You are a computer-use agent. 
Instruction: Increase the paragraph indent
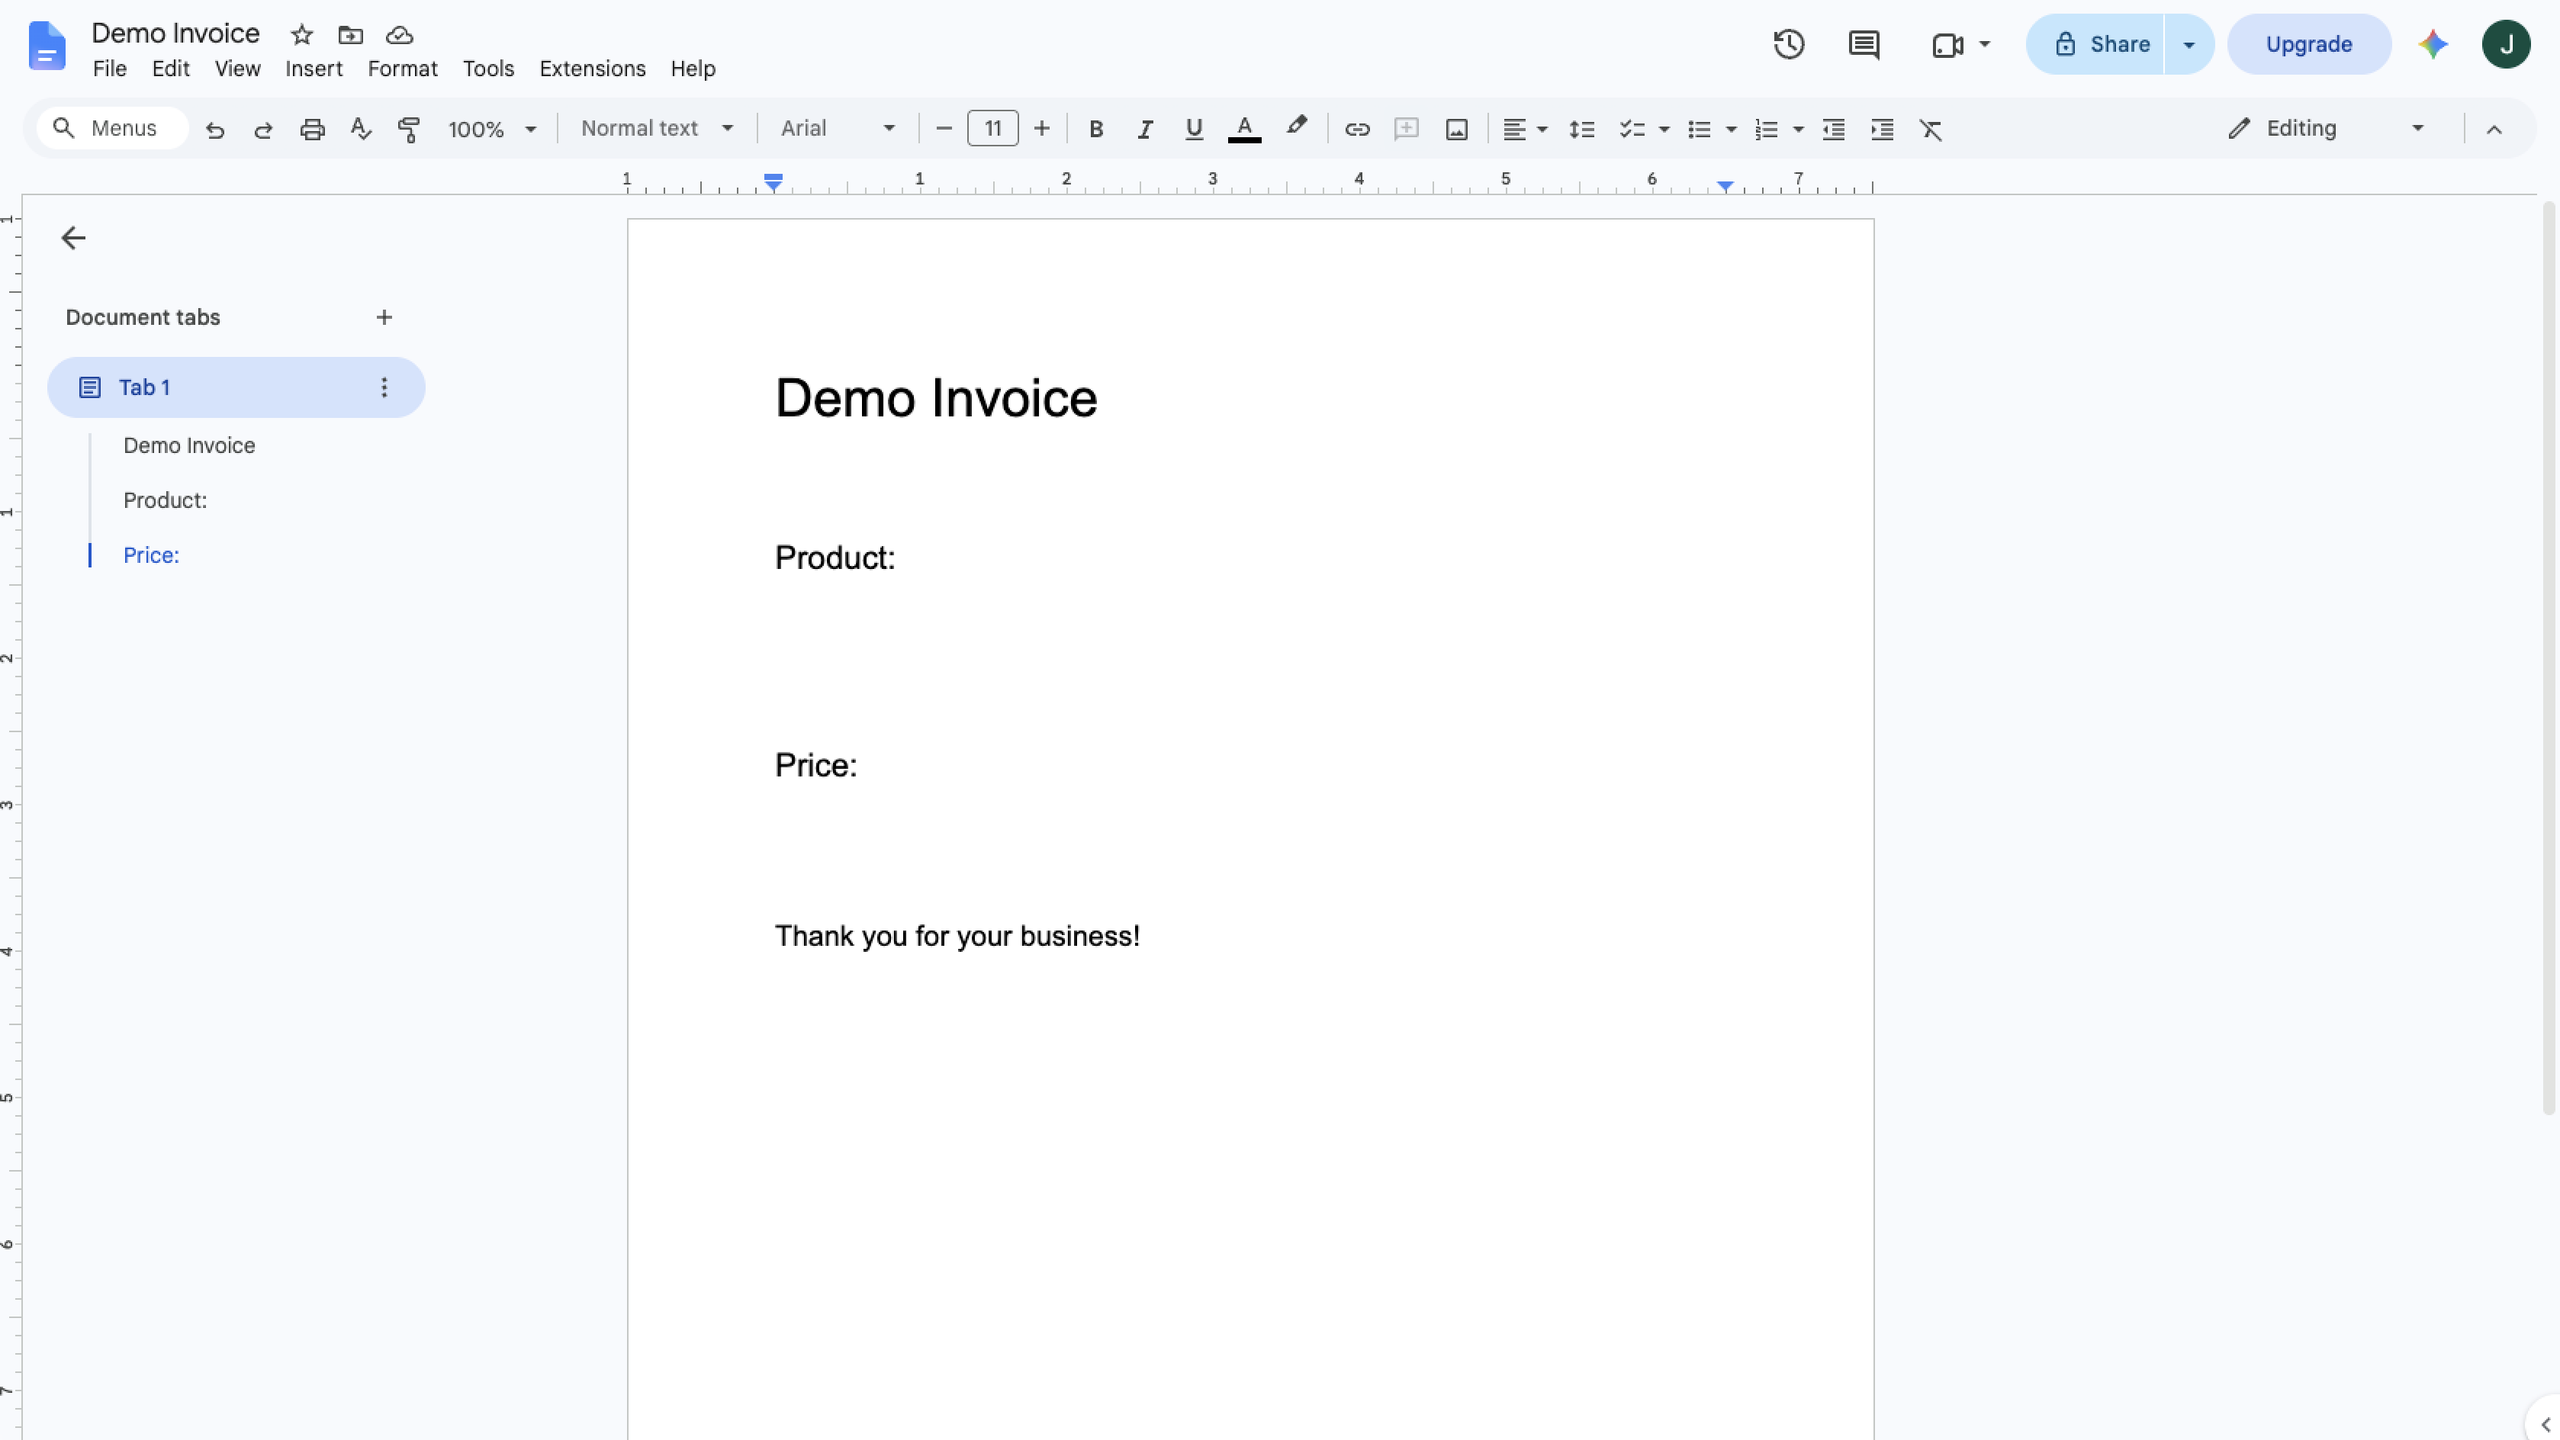point(1882,129)
